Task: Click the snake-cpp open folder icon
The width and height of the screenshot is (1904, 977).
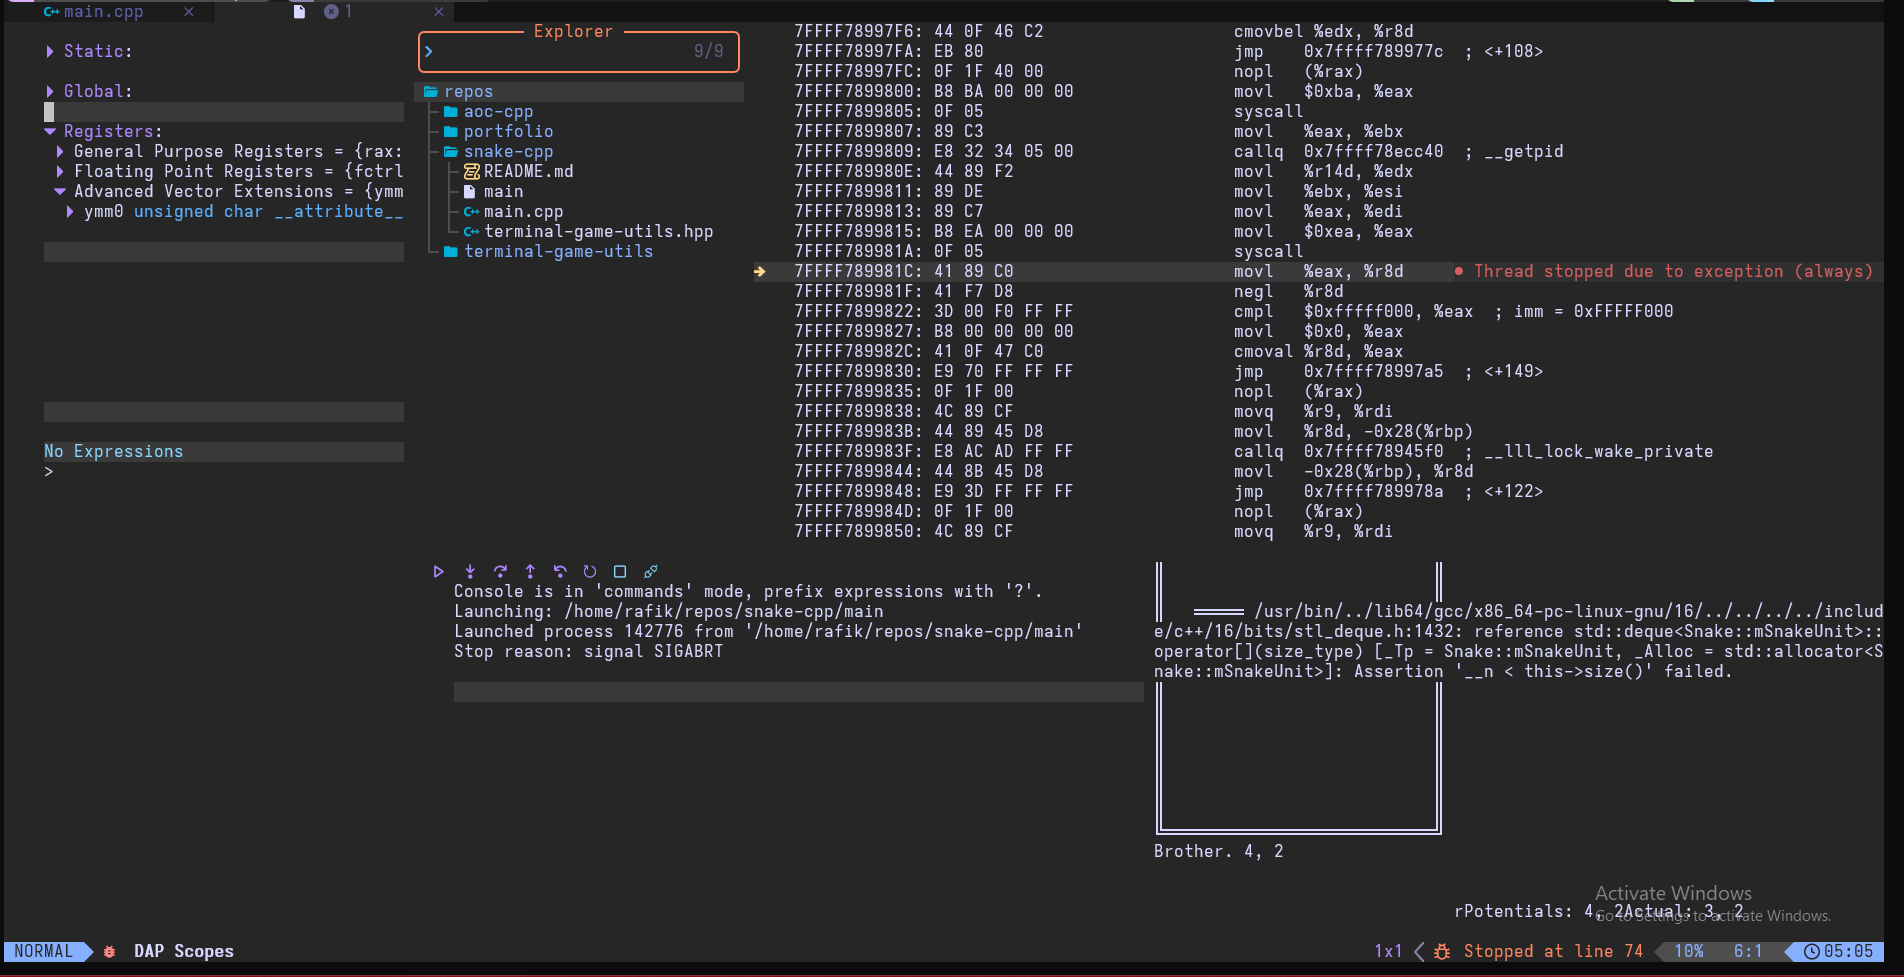Action: click(451, 151)
